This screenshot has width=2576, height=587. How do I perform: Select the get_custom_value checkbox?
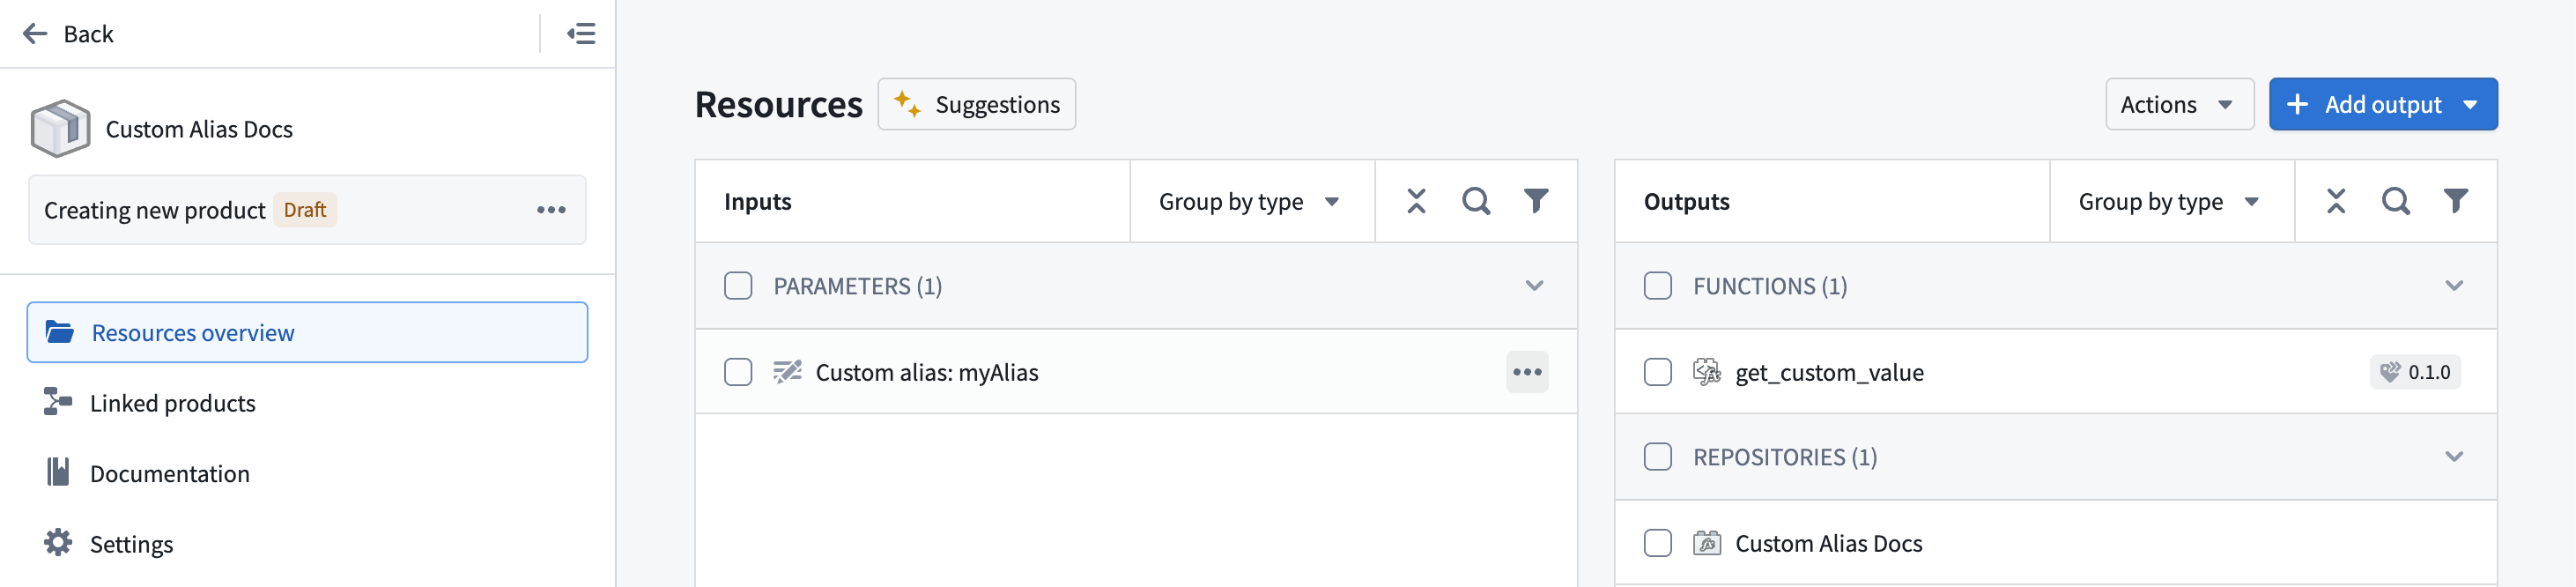click(1658, 371)
